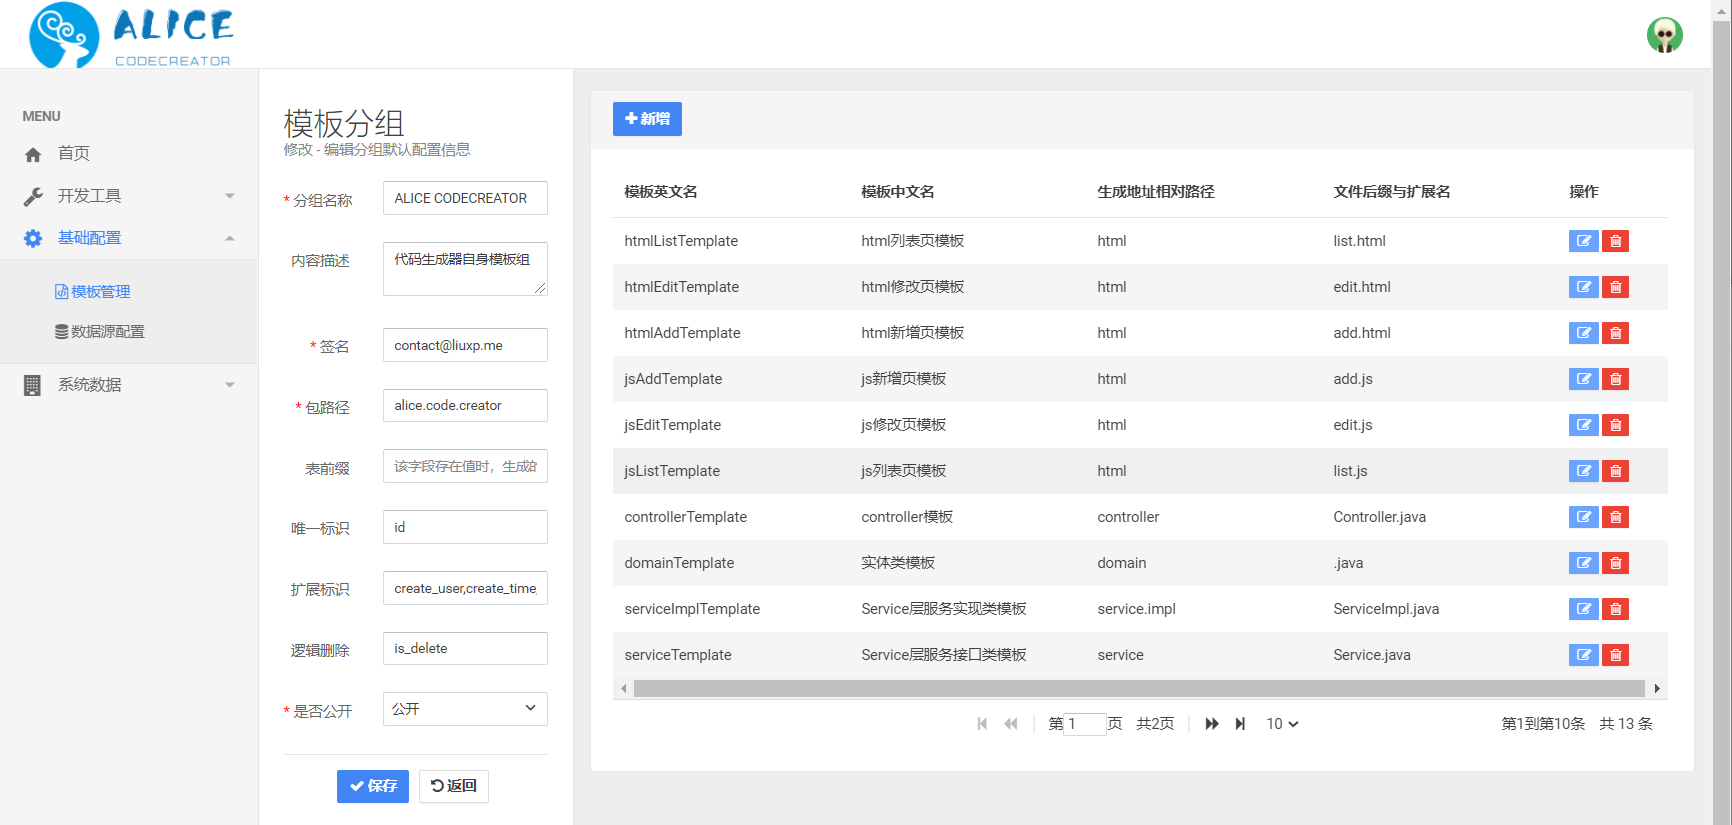Click the 逻辑删除 input field

point(465,648)
